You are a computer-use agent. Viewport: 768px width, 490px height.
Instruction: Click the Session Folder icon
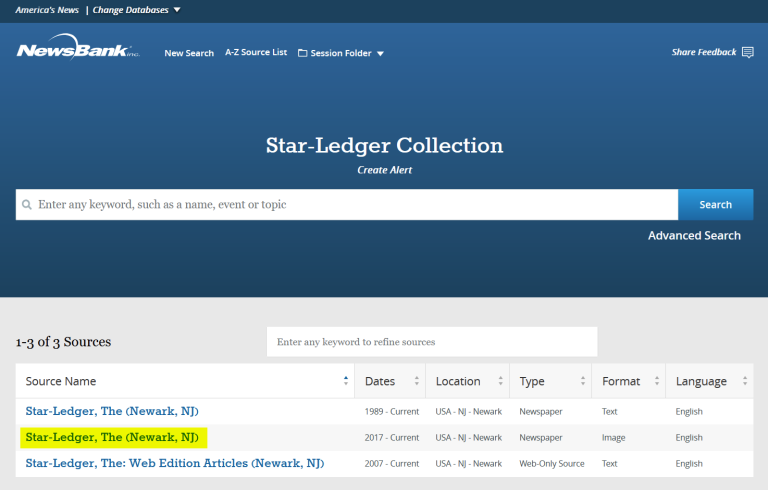coord(302,53)
